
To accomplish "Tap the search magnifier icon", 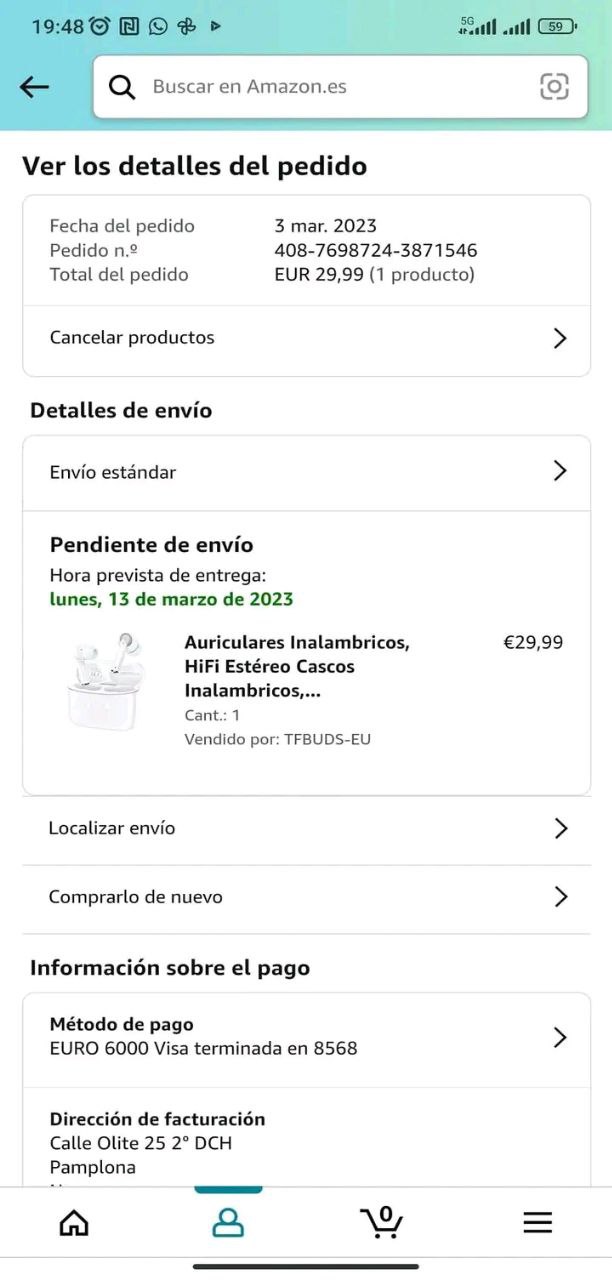I will point(122,87).
